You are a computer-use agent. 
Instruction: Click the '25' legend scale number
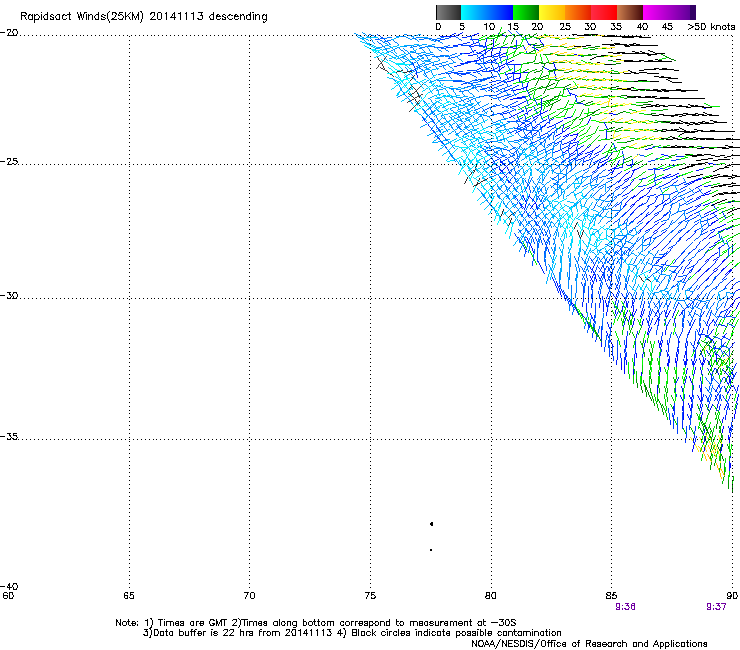(565, 27)
